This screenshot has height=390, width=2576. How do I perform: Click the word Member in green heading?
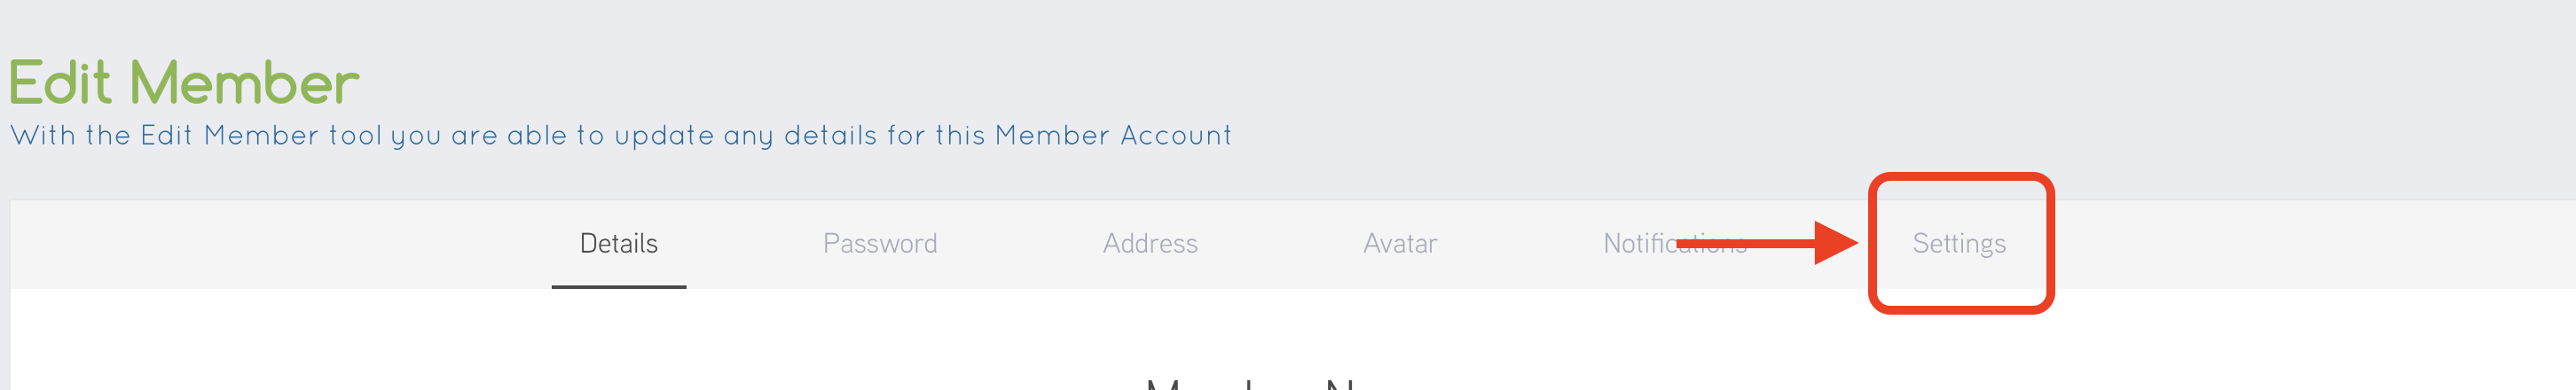point(244,82)
